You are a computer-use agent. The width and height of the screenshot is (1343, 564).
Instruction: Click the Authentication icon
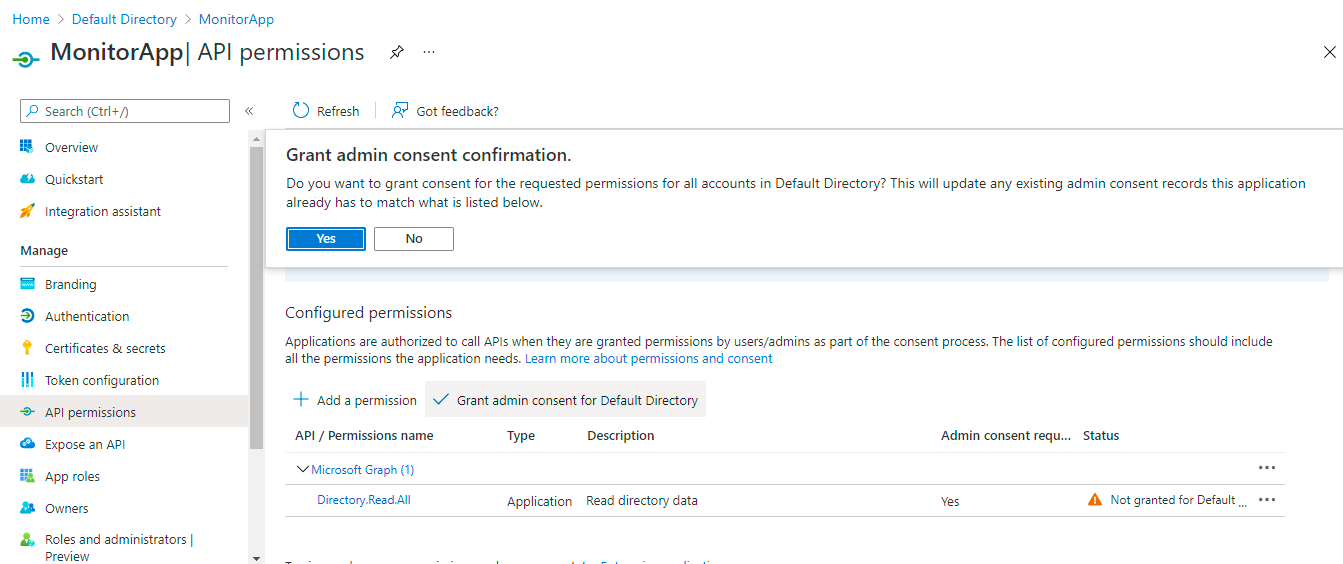27,316
